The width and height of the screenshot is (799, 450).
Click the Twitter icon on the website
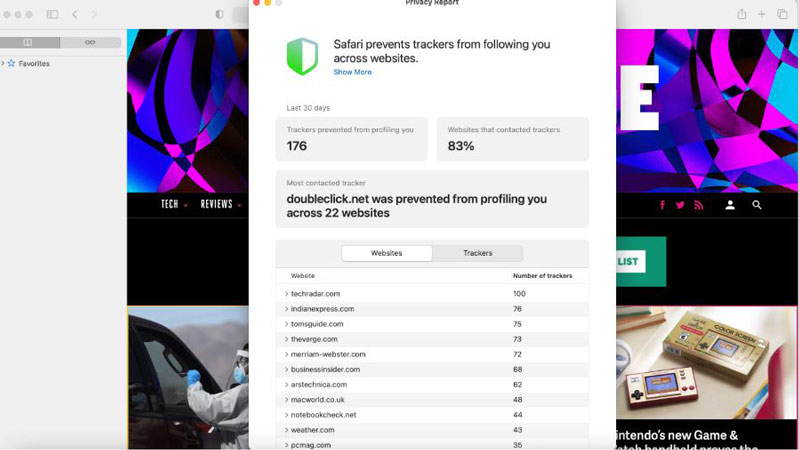pos(680,205)
